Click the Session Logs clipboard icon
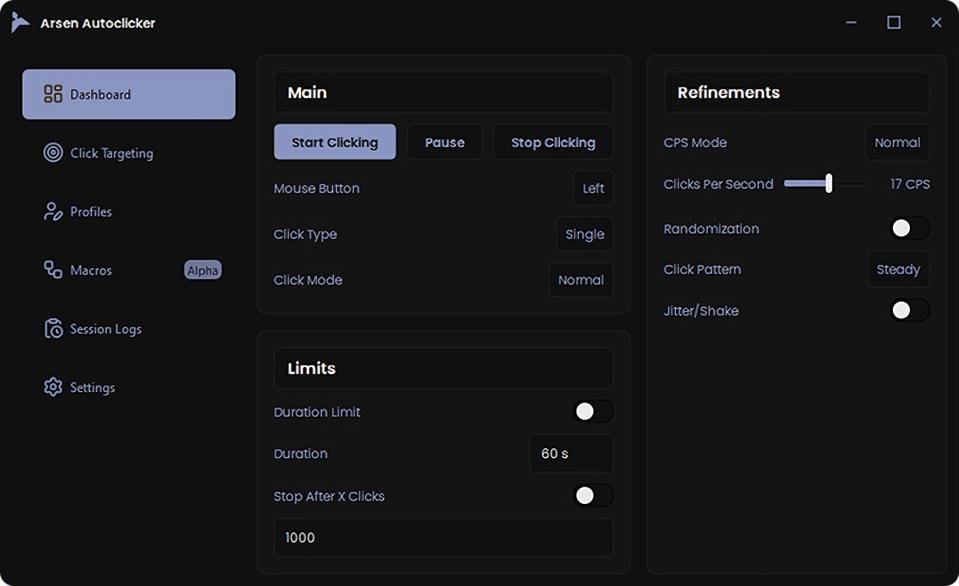The width and height of the screenshot is (959, 586). coord(53,329)
